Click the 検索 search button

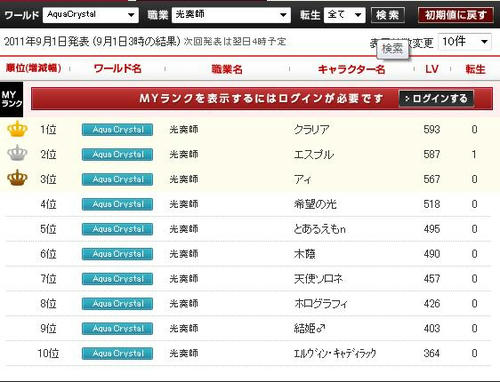click(388, 15)
